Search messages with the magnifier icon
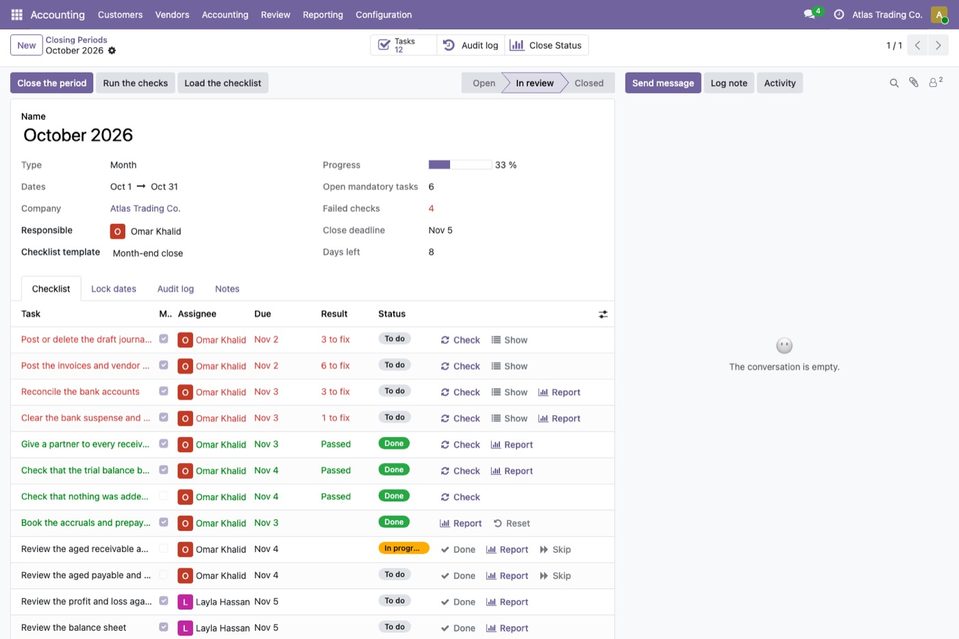Viewport: 959px width, 639px height. pyautogui.click(x=894, y=83)
